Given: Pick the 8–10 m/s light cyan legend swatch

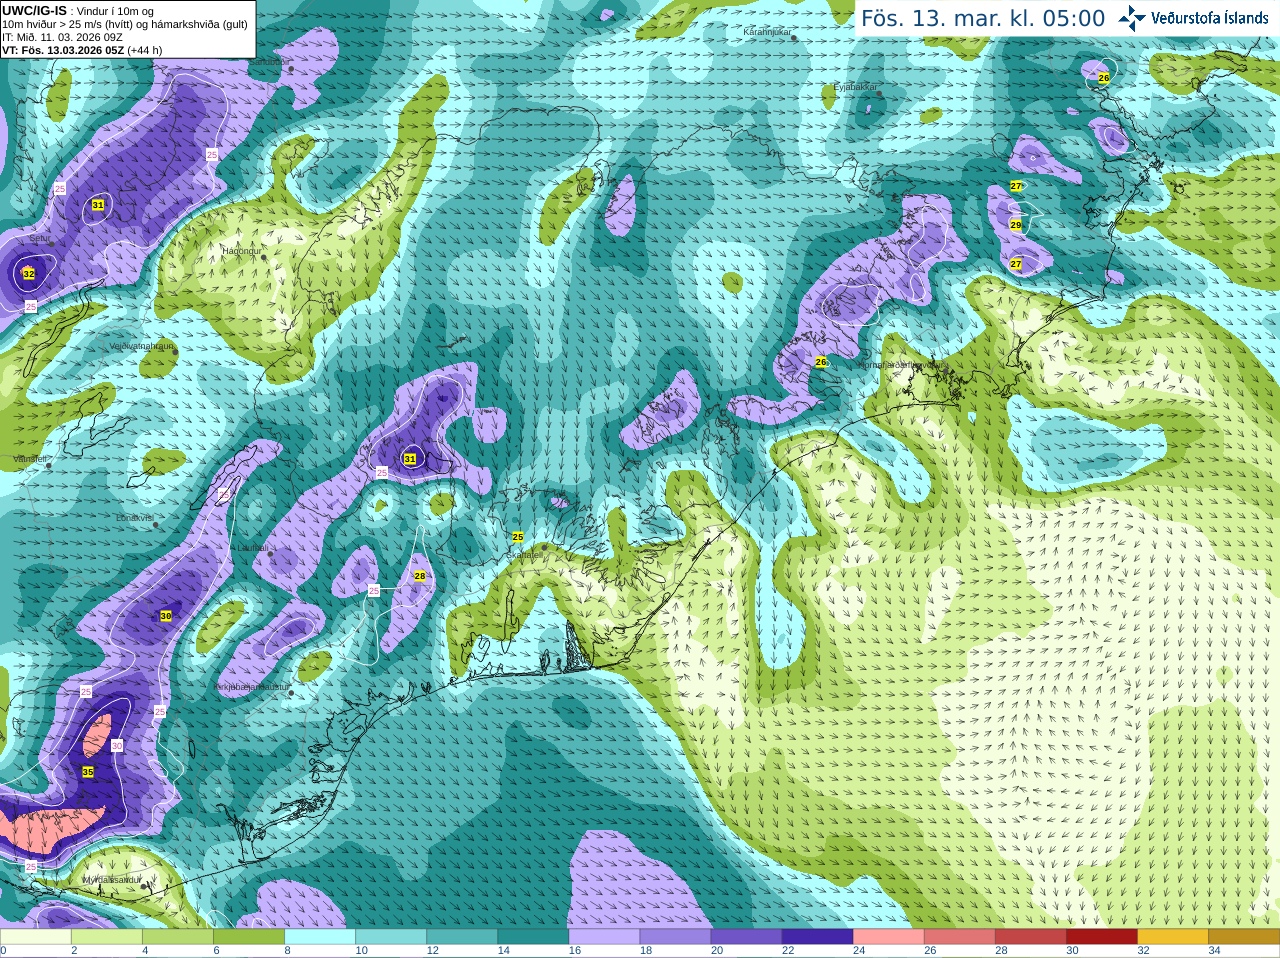Looking at the screenshot, I should (x=320, y=937).
